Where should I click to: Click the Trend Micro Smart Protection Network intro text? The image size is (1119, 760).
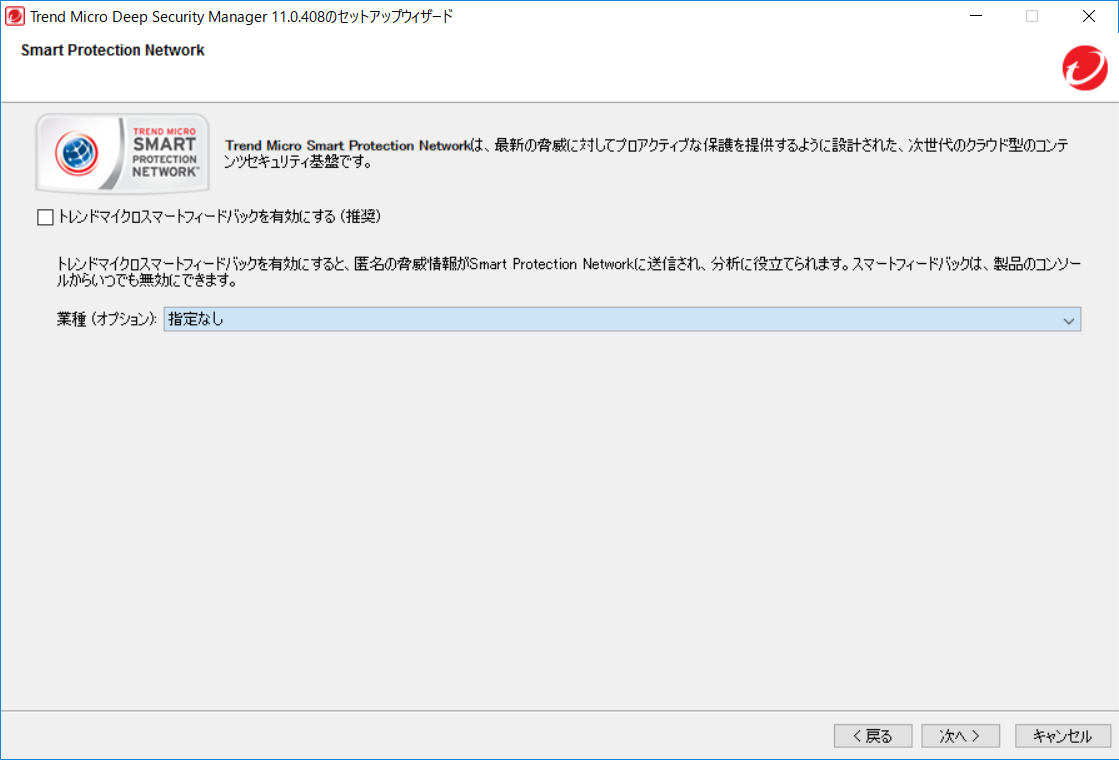click(x=647, y=153)
